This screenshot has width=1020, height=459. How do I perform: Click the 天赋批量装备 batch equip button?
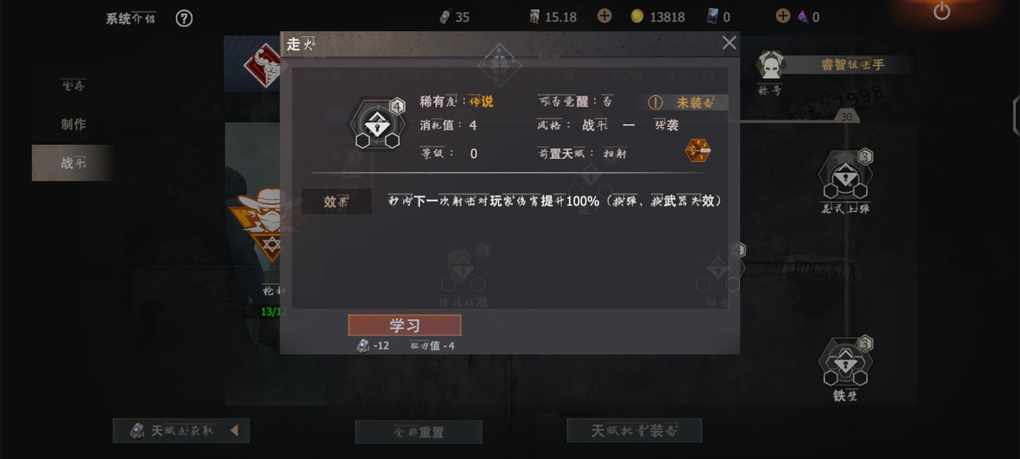coord(634,430)
